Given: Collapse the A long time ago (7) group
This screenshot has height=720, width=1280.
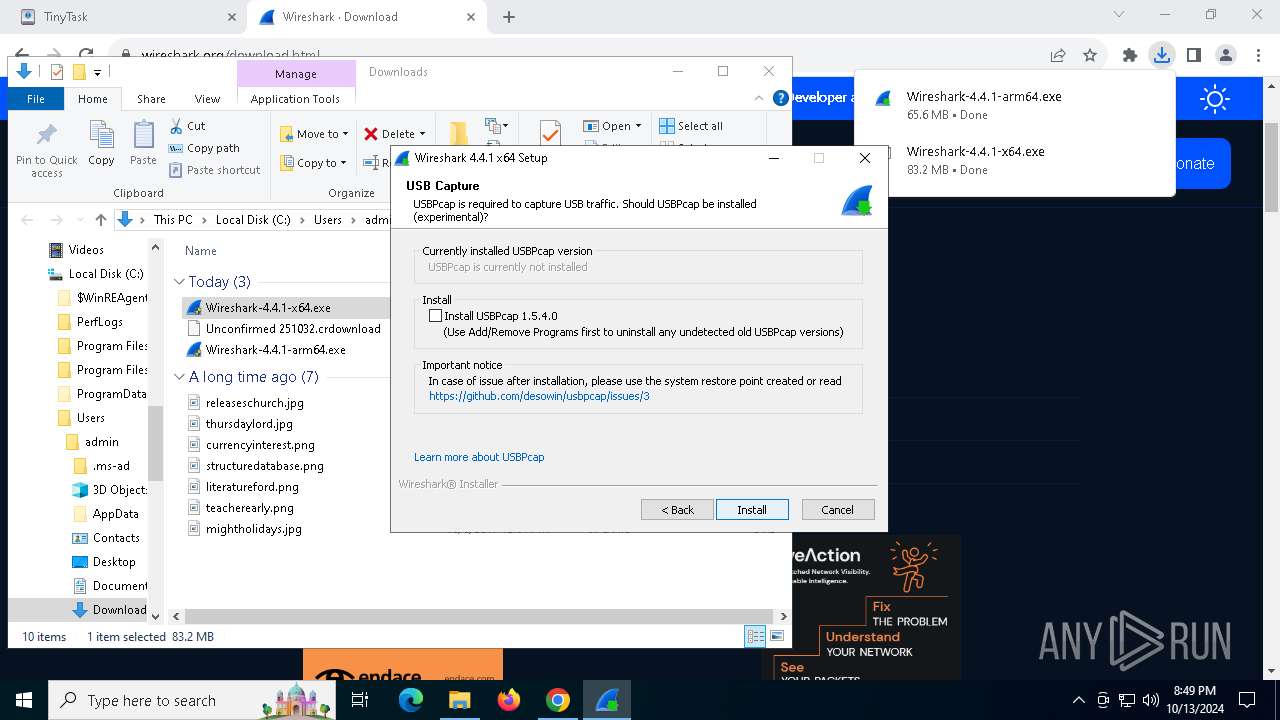Looking at the screenshot, I should (x=179, y=377).
